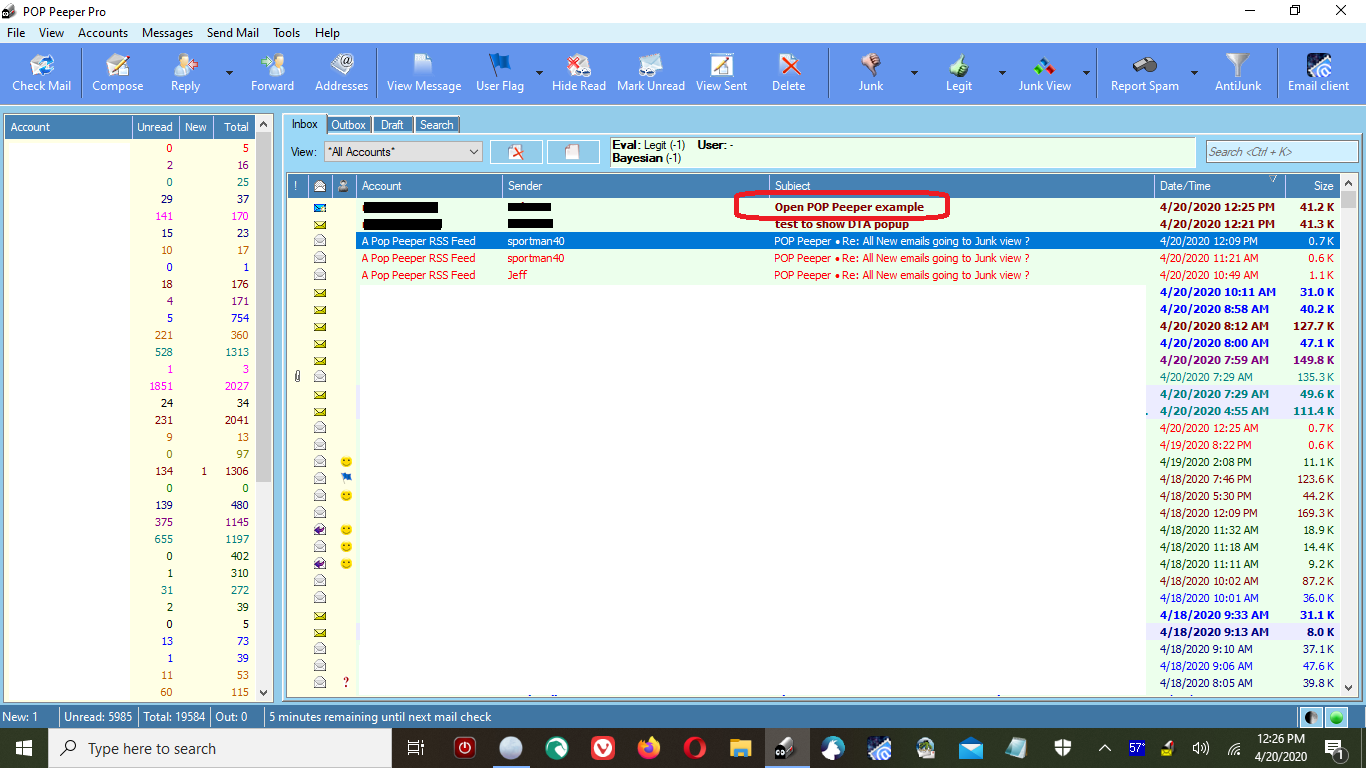Click the volume icon in system tray
1366x768 pixels.
click(x=1201, y=748)
